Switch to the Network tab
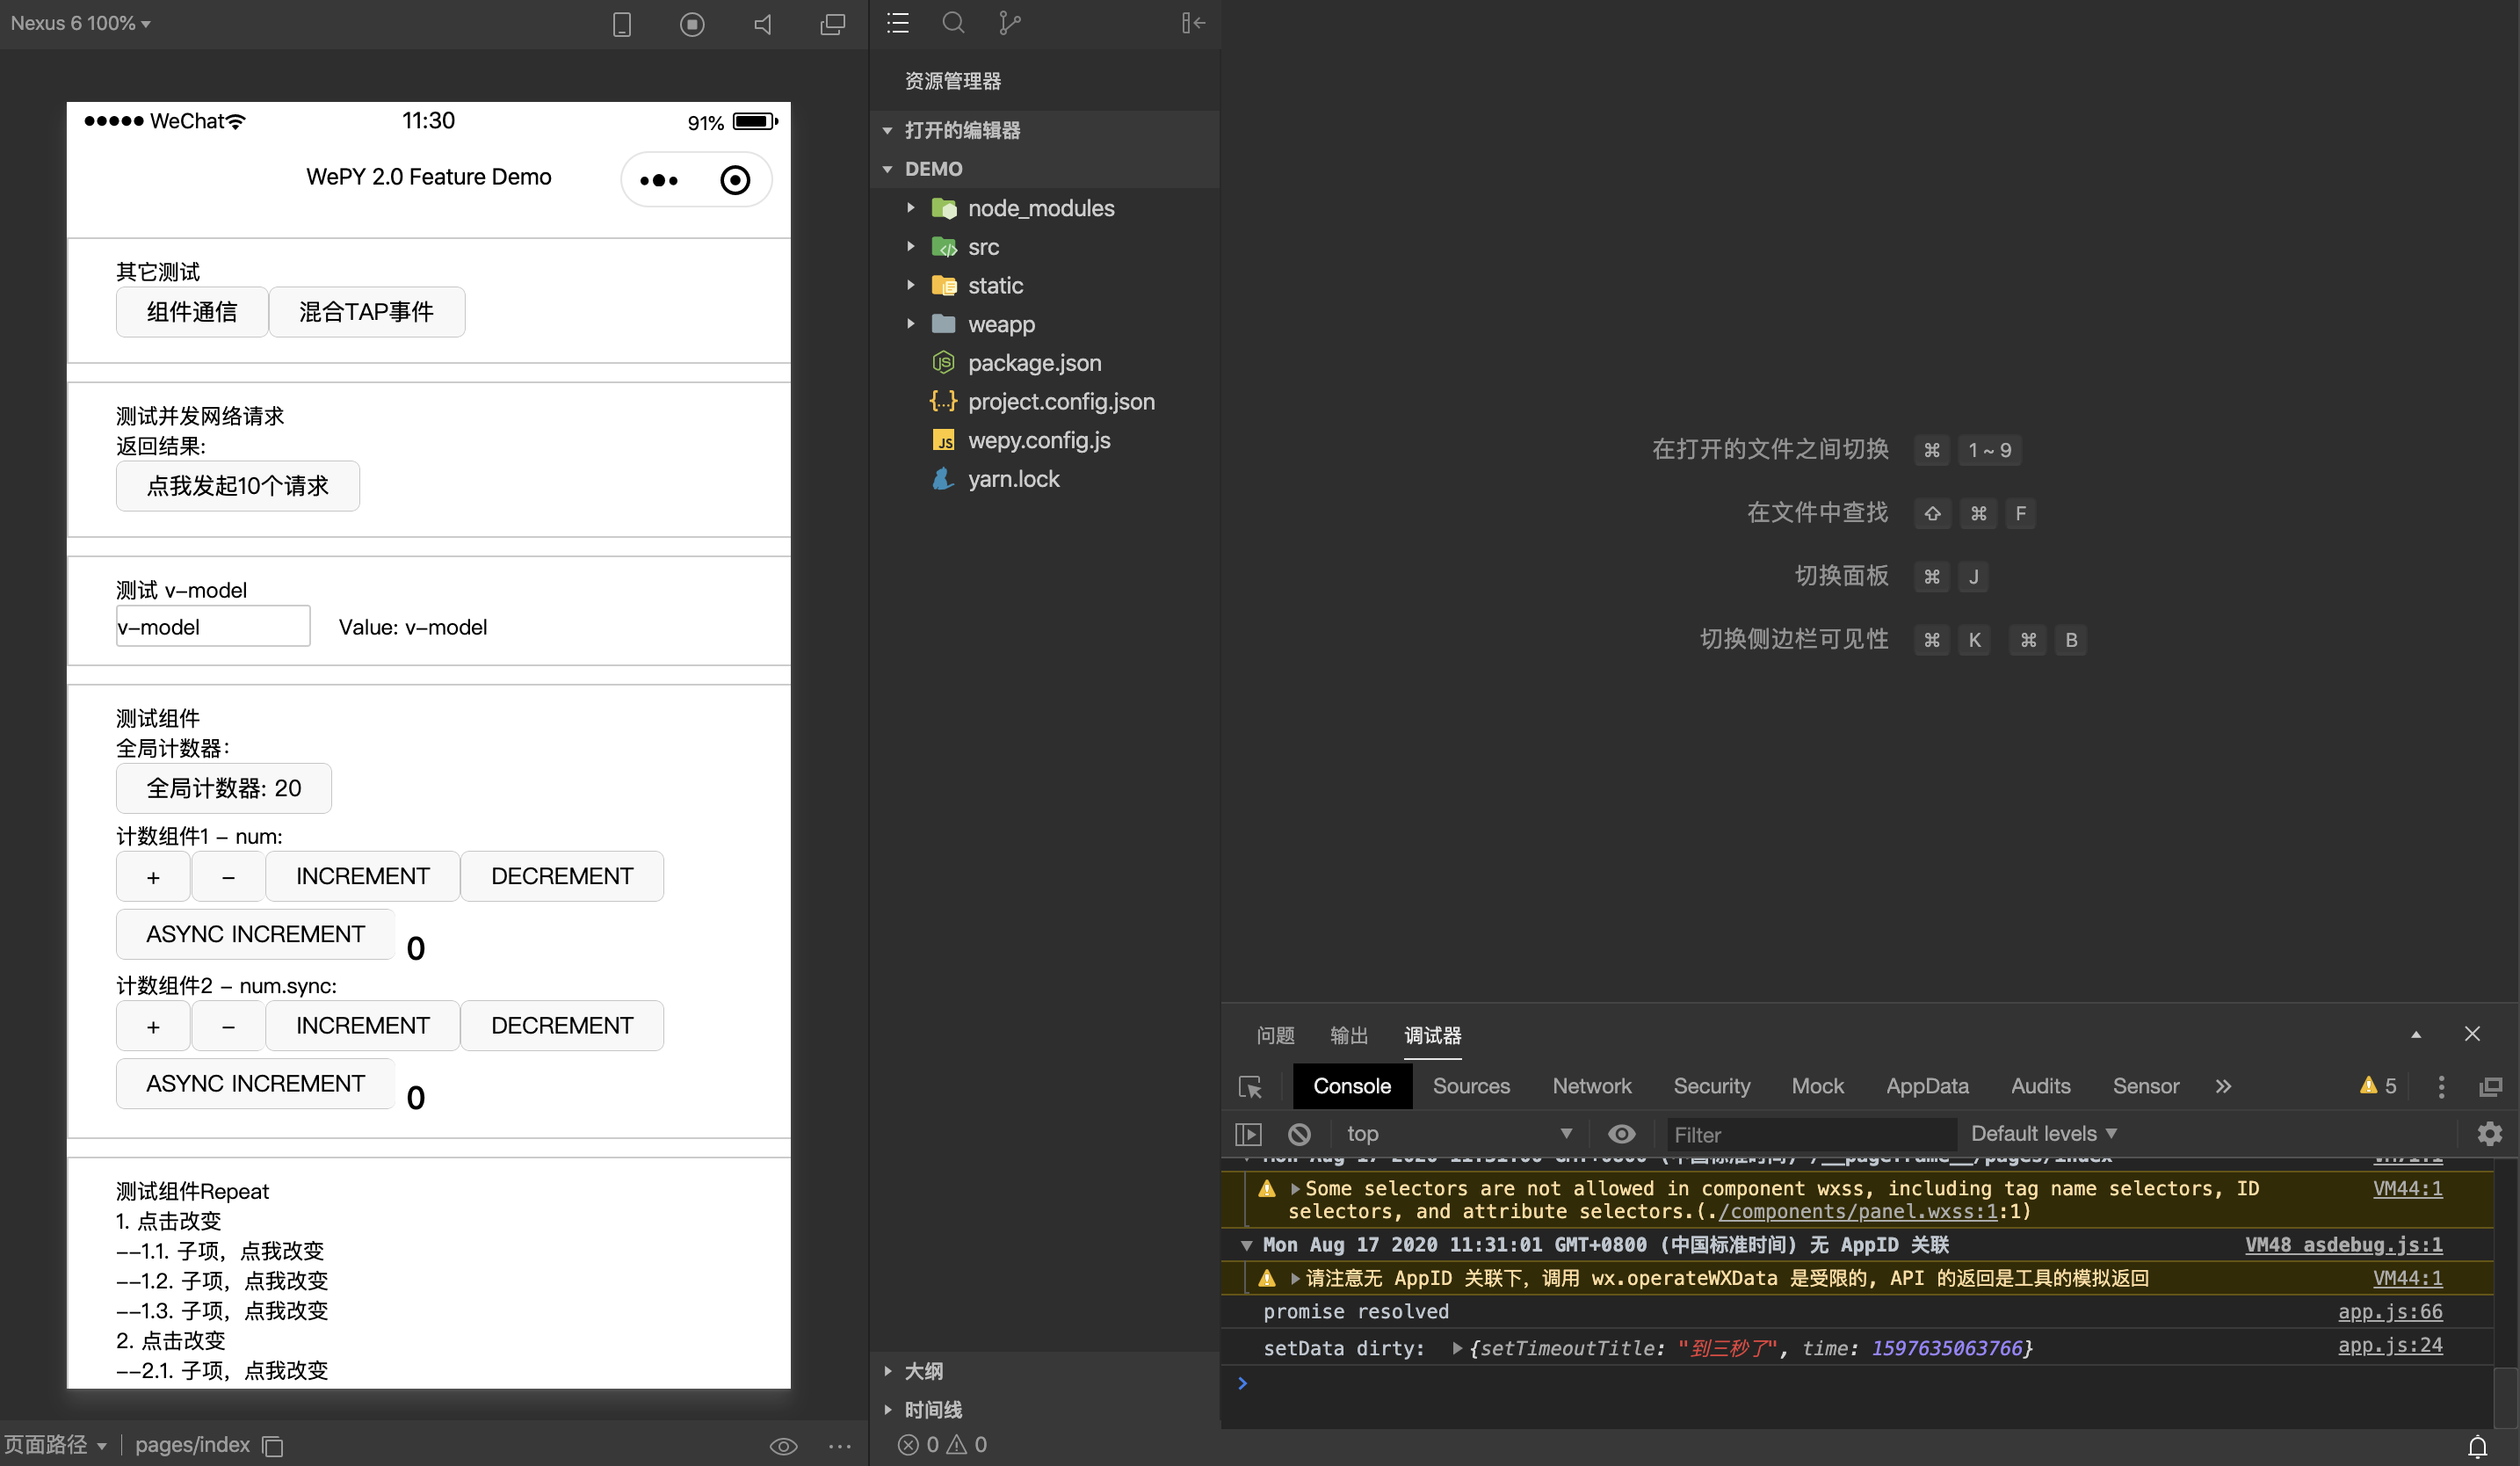 pyautogui.click(x=1591, y=1086)
